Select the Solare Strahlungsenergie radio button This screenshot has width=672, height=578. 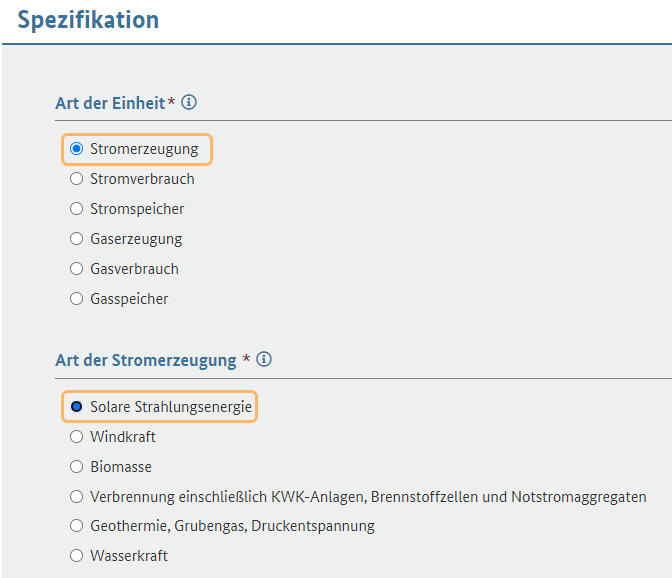(76, 406)
